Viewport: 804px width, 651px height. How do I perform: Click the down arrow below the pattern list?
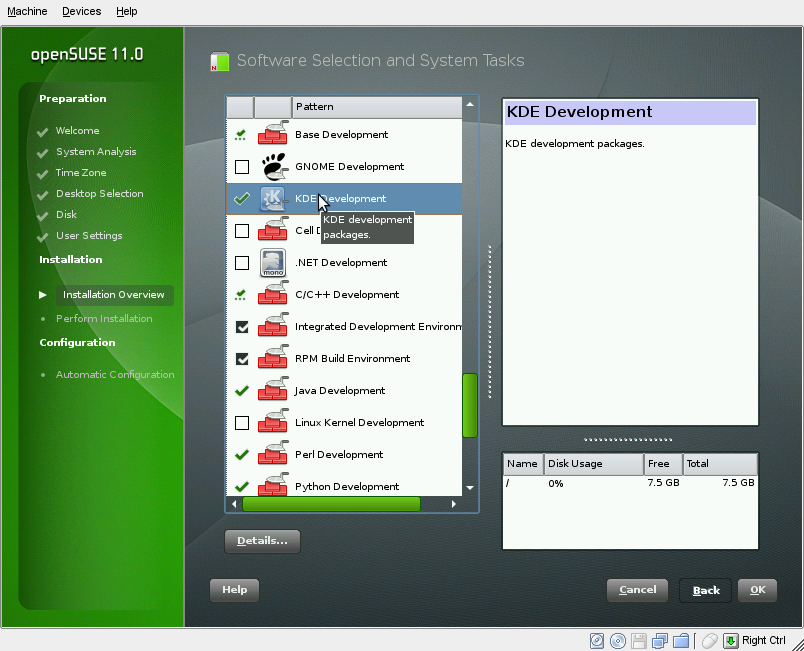click(x=469, y=489)
